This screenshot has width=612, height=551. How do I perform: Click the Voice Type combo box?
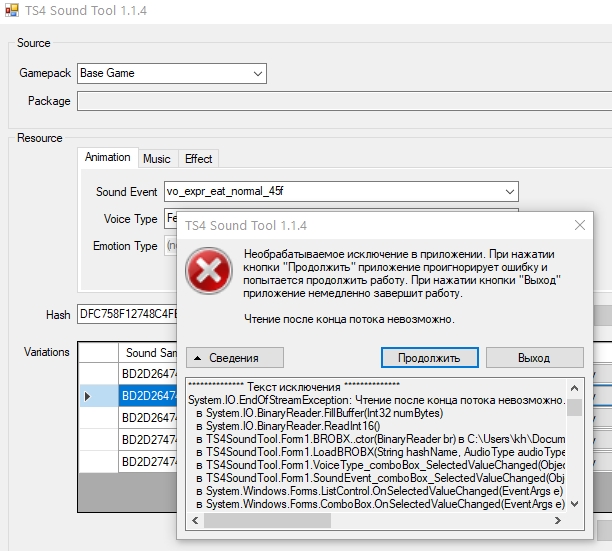171,219
